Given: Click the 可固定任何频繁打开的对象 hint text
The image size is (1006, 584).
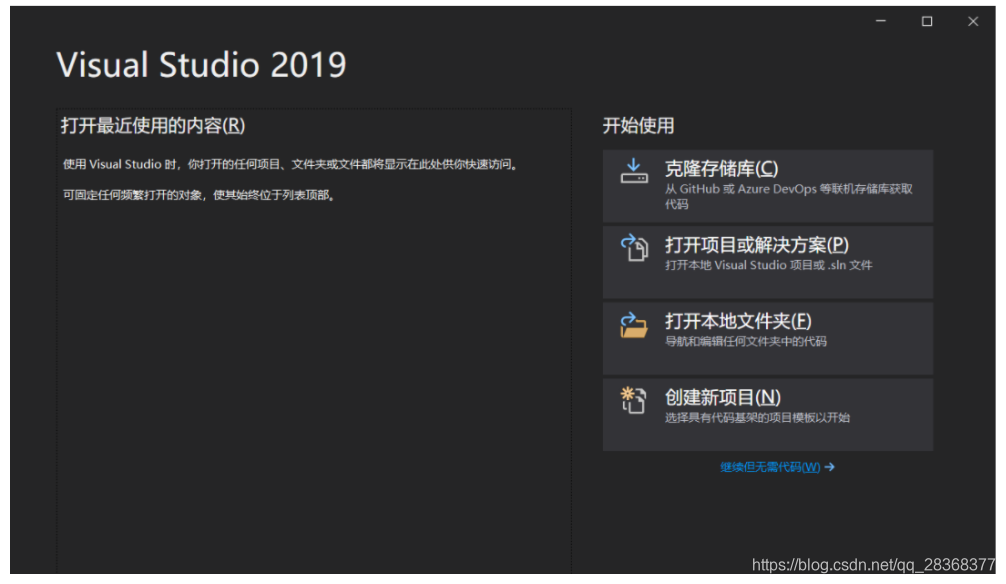Looking at the screenshot, I should (x=199, y=195).
